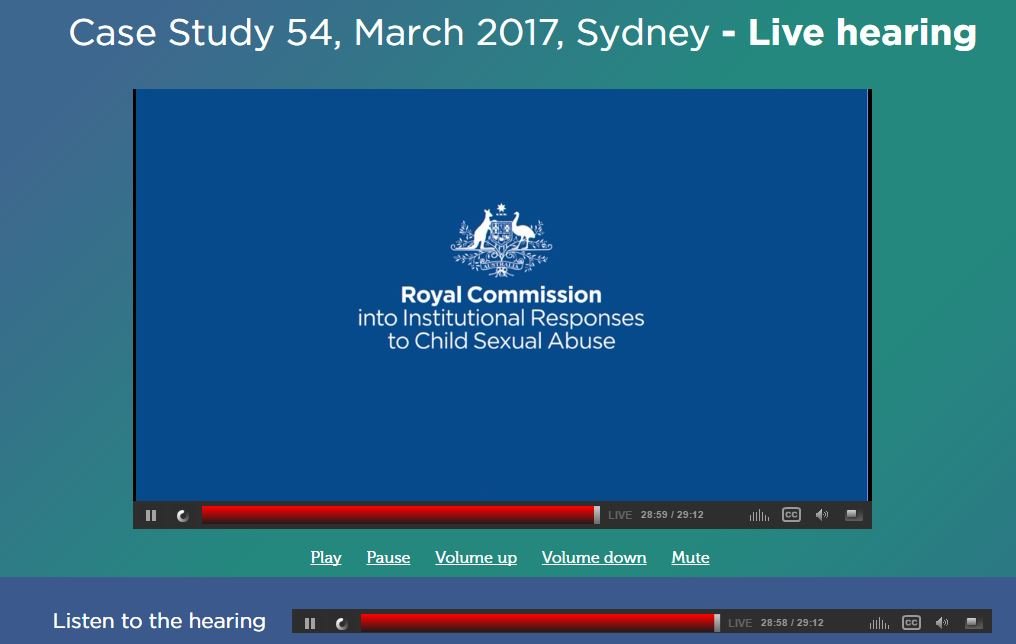The height and width of the screenshot is (644, 1016).
Task: Click the video player seek handle
Action: pyautogui.click(x=597, y=515)
